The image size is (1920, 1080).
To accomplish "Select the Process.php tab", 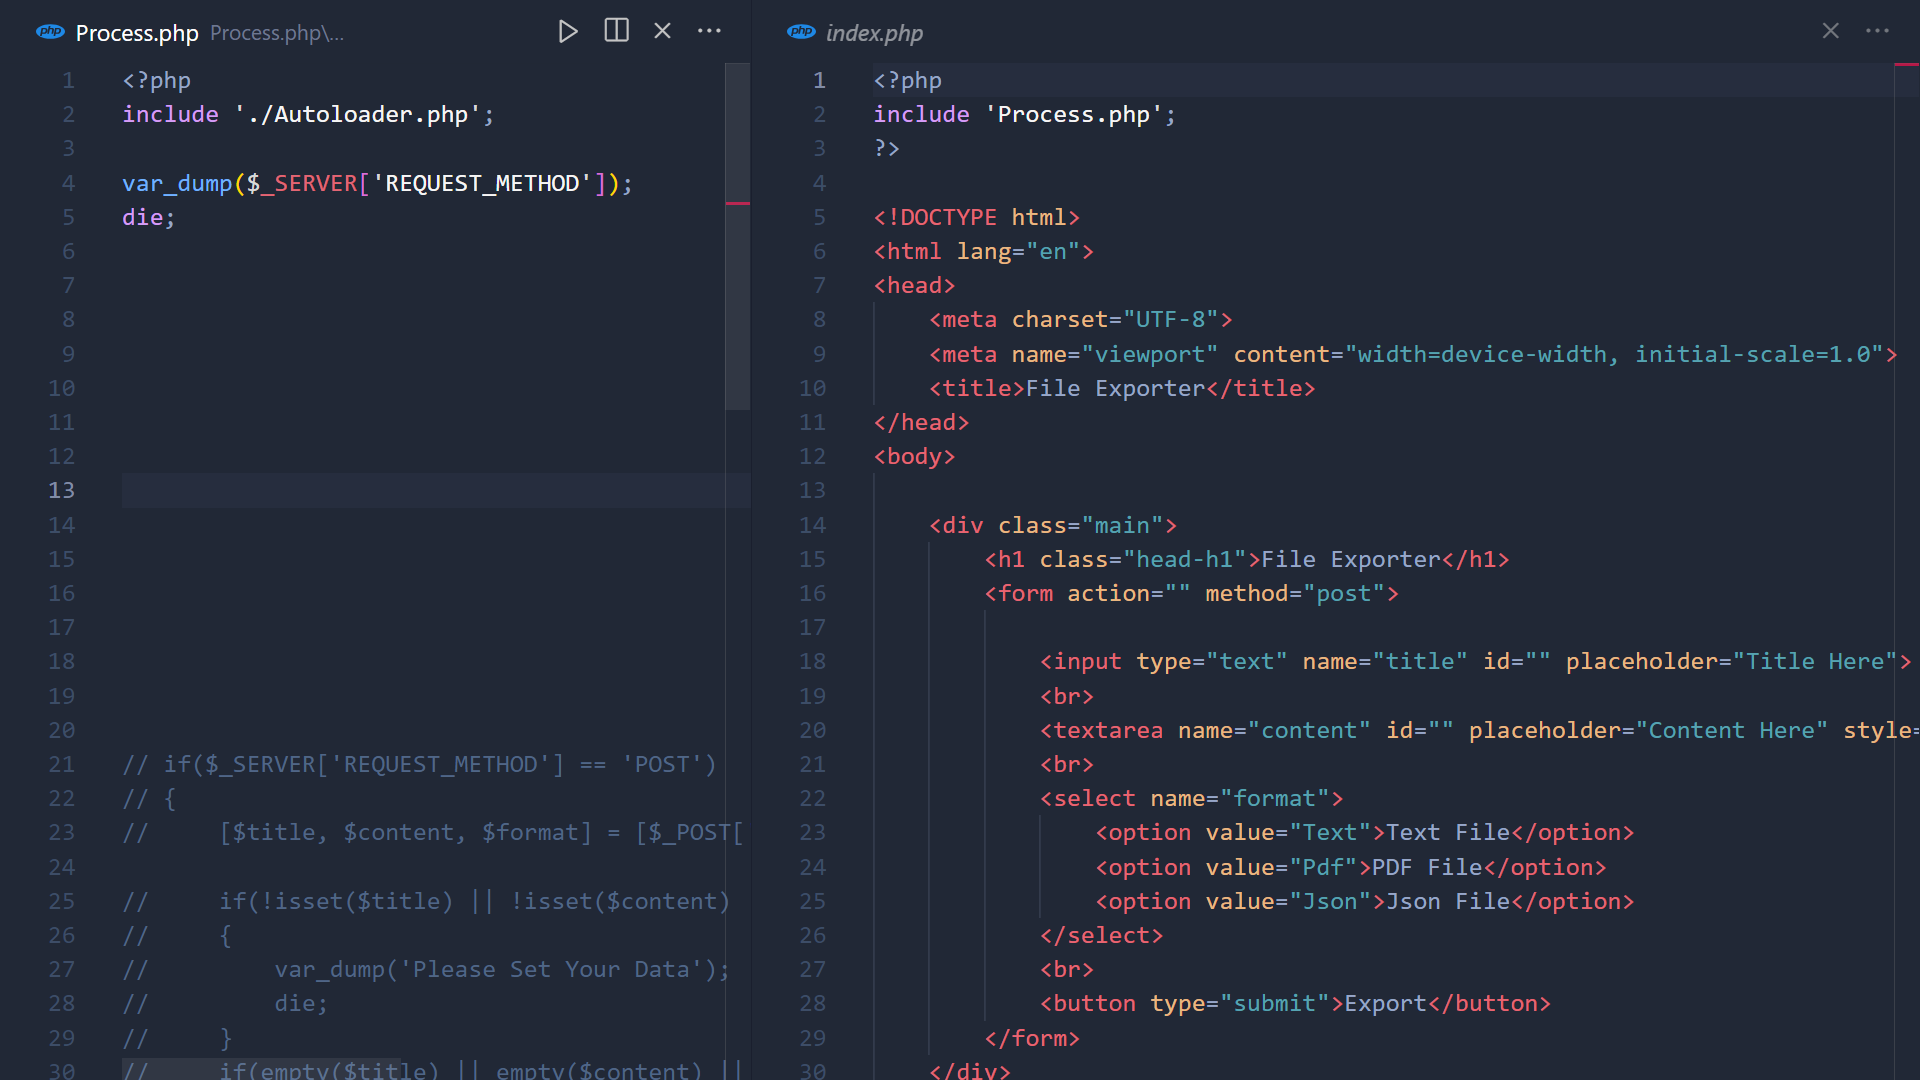I will (x=137, y=33).
